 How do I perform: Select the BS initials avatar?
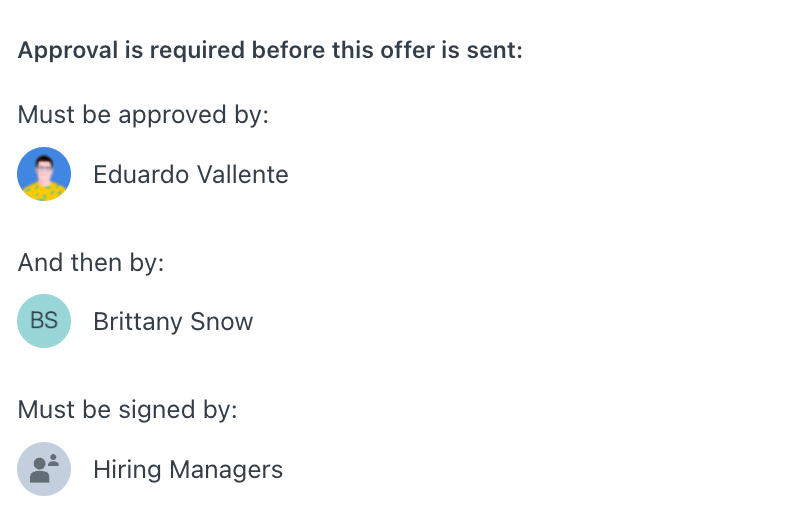44,321
